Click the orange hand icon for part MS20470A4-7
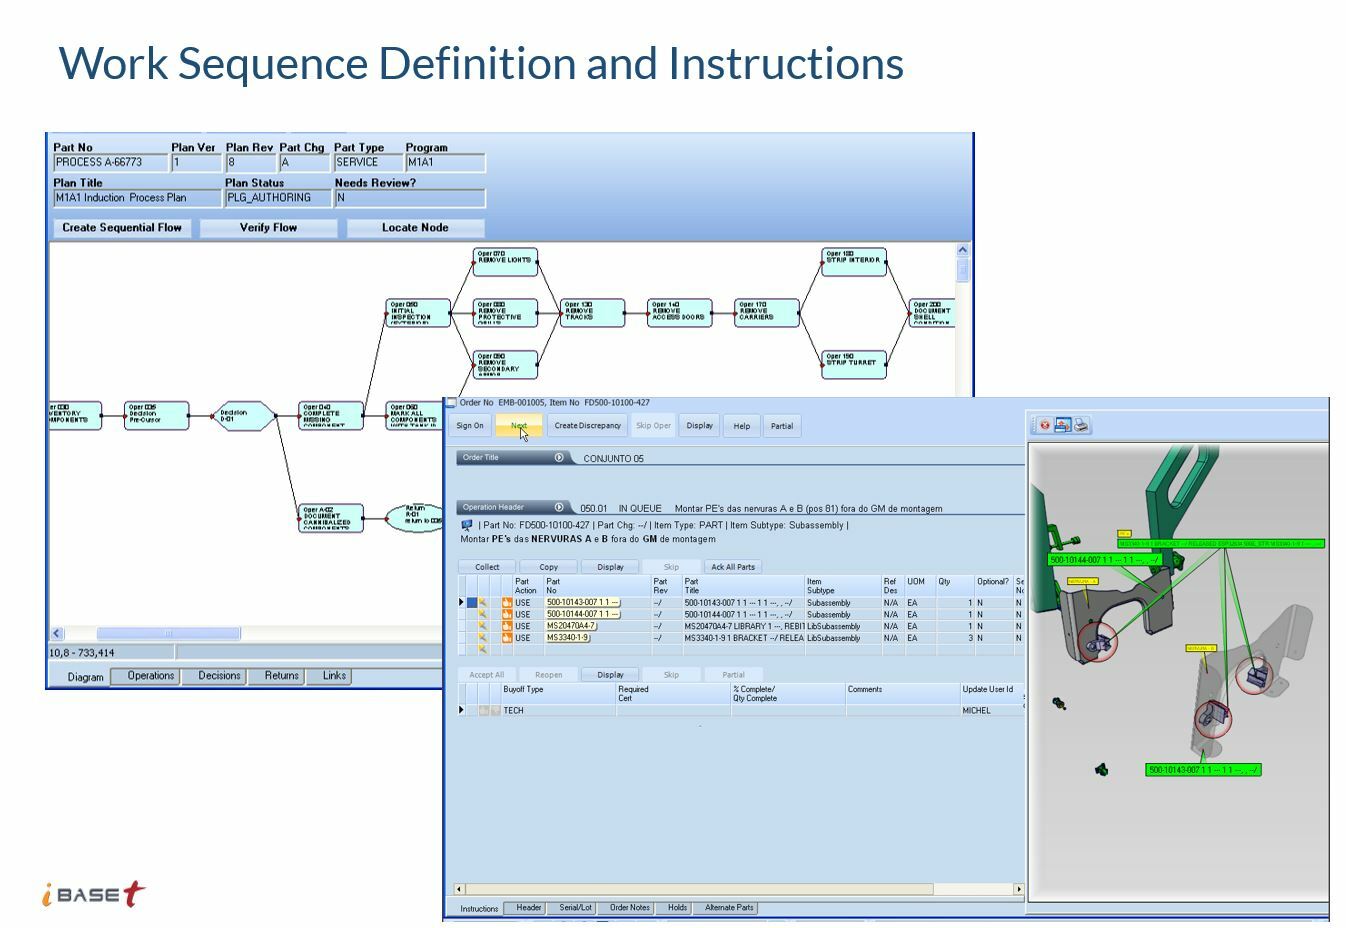The width and height of the screenshot is (1346, 928). point(507,626)
